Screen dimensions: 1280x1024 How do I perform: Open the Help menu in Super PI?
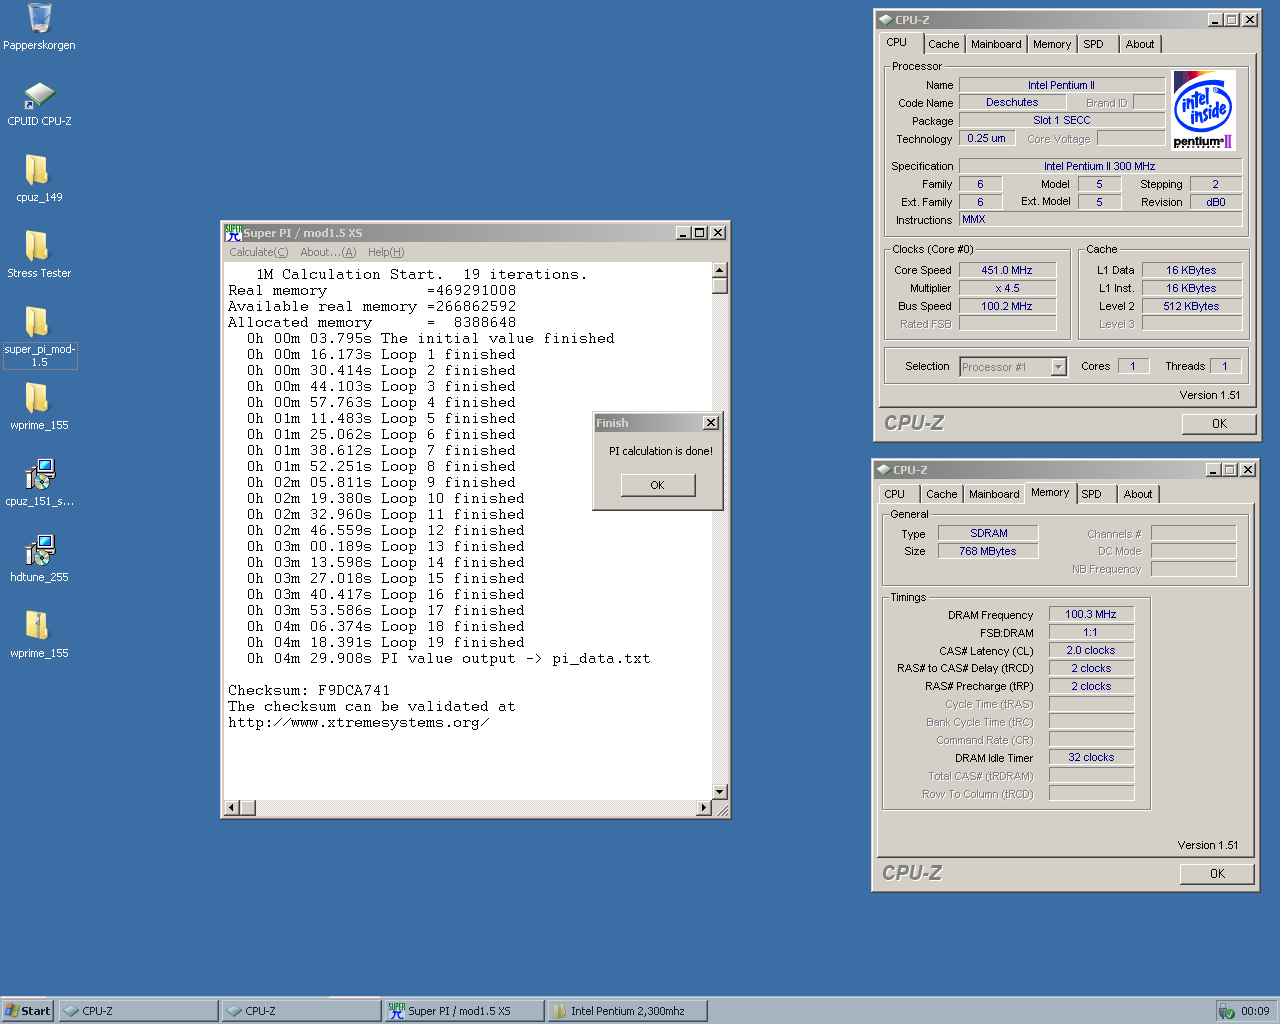click(386, 252)
